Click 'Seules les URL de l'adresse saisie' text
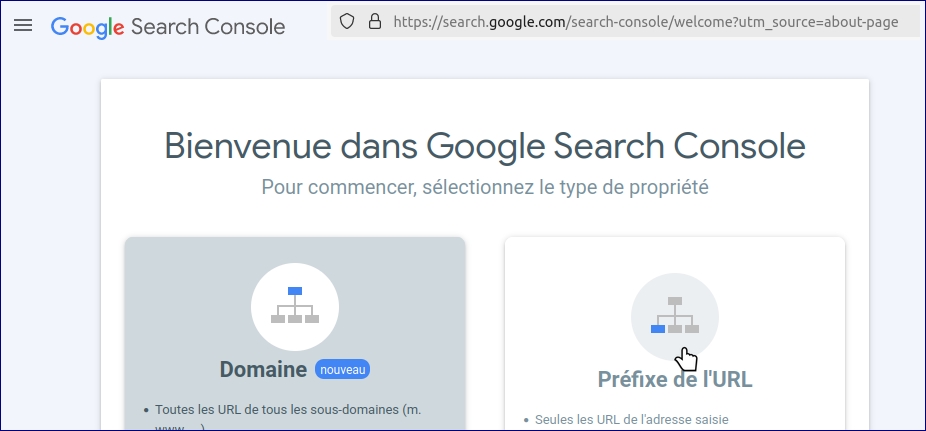 (x=632, y=420)
